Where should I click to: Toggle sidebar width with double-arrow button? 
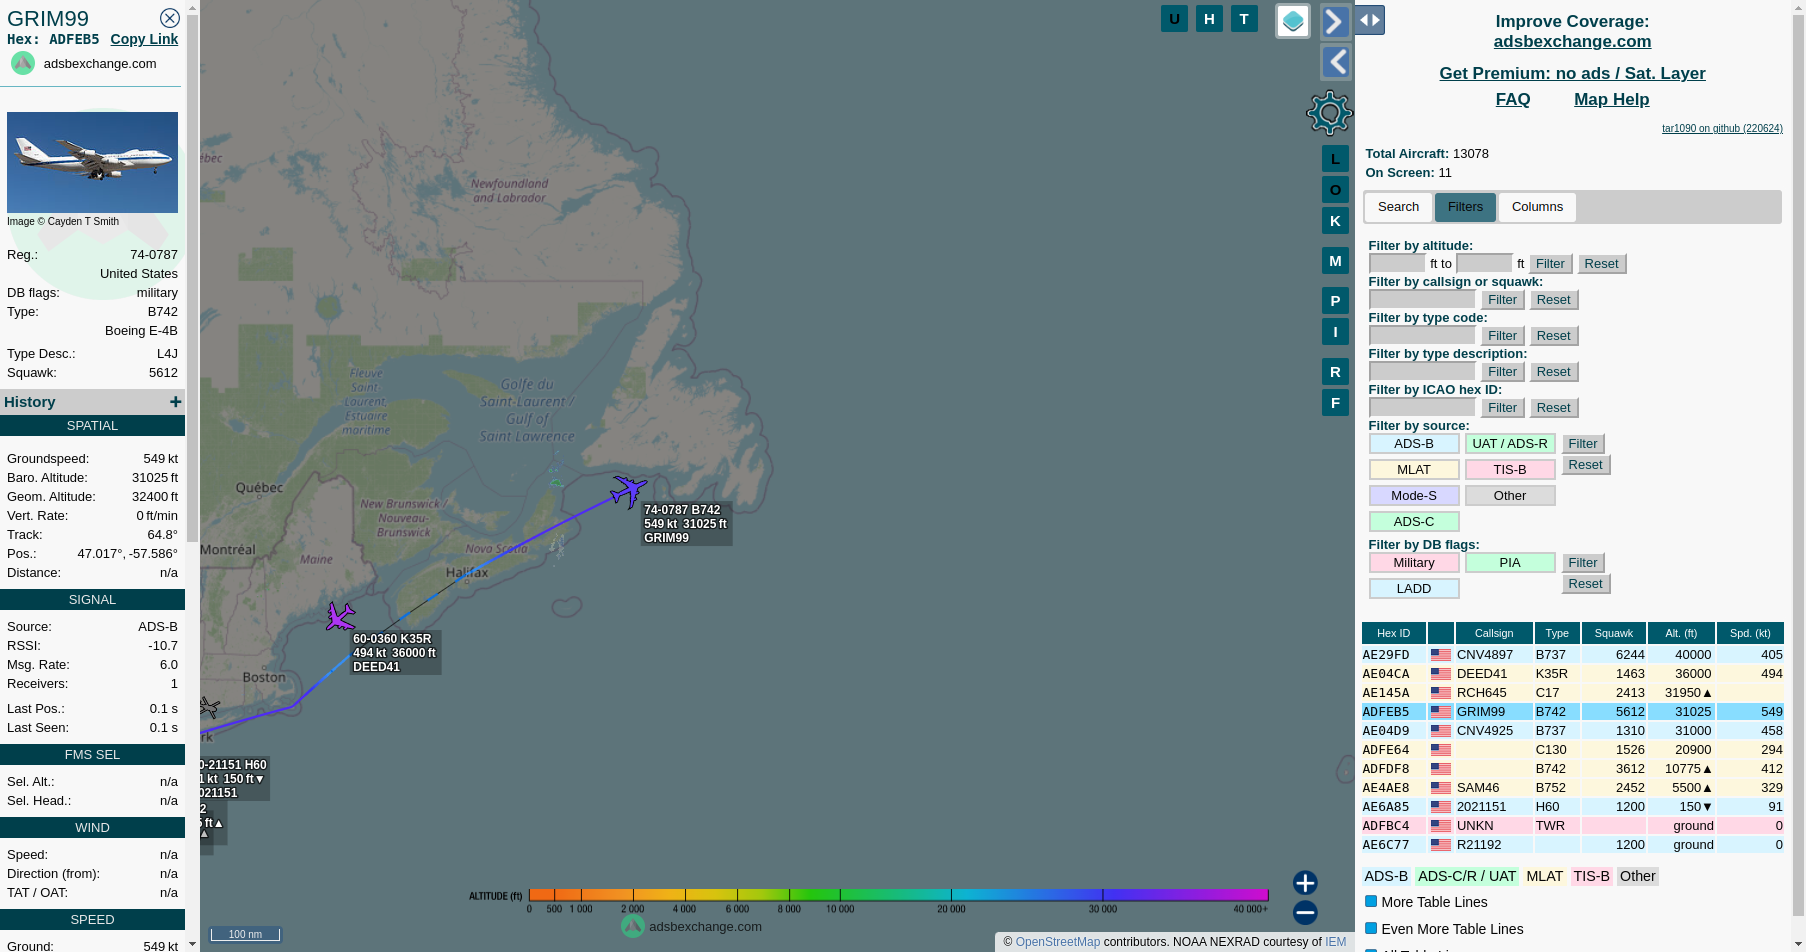coord(1370,20)
